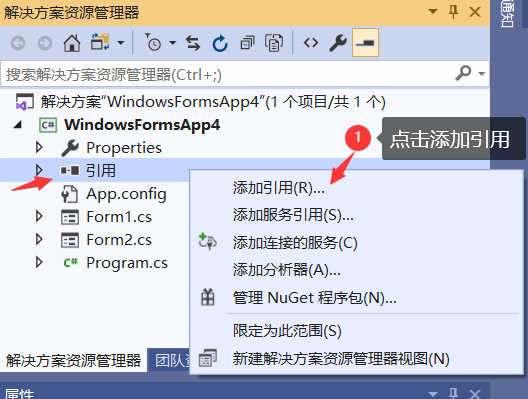This screenshot has width=528, height=399.
Task: Click the C# project icon beside WindowsFormsApp4
Action: point(48,125)
